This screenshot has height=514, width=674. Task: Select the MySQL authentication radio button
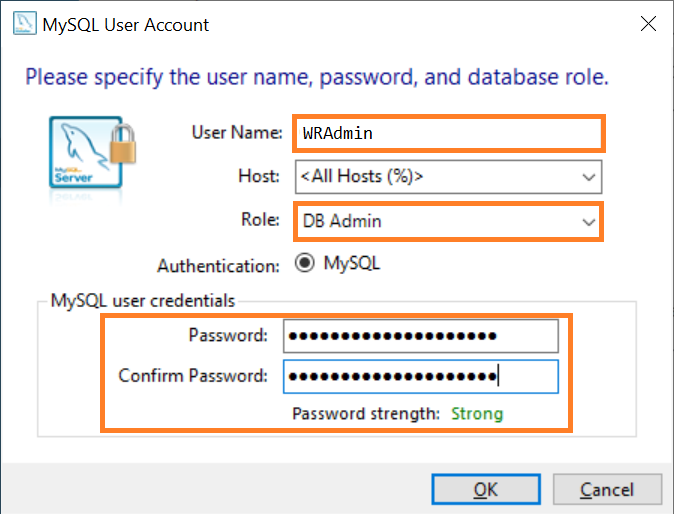point(305,263)
